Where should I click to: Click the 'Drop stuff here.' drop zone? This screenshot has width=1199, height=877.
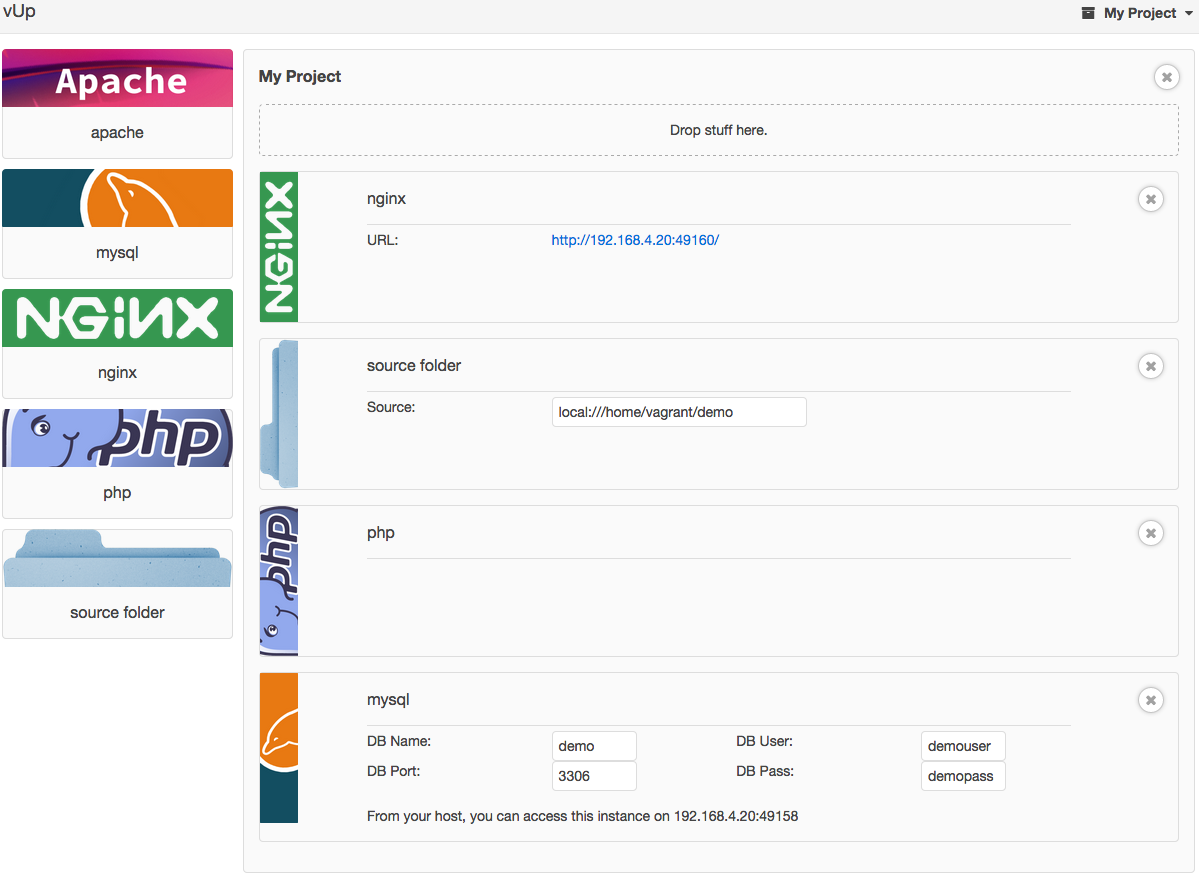tap(719, 130)
